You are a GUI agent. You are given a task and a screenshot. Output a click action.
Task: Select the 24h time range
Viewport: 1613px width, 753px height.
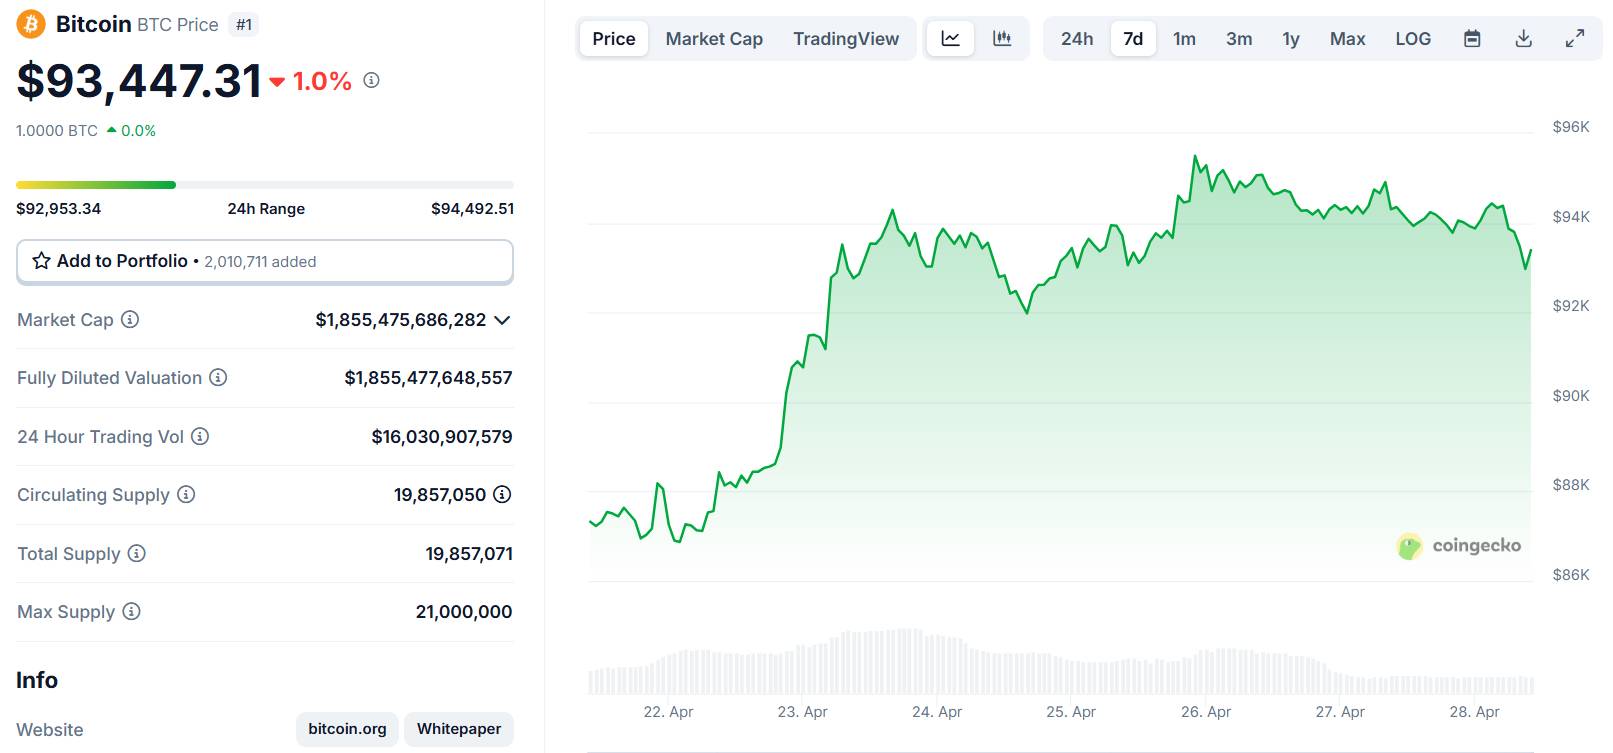click(x=1077, y=39)
